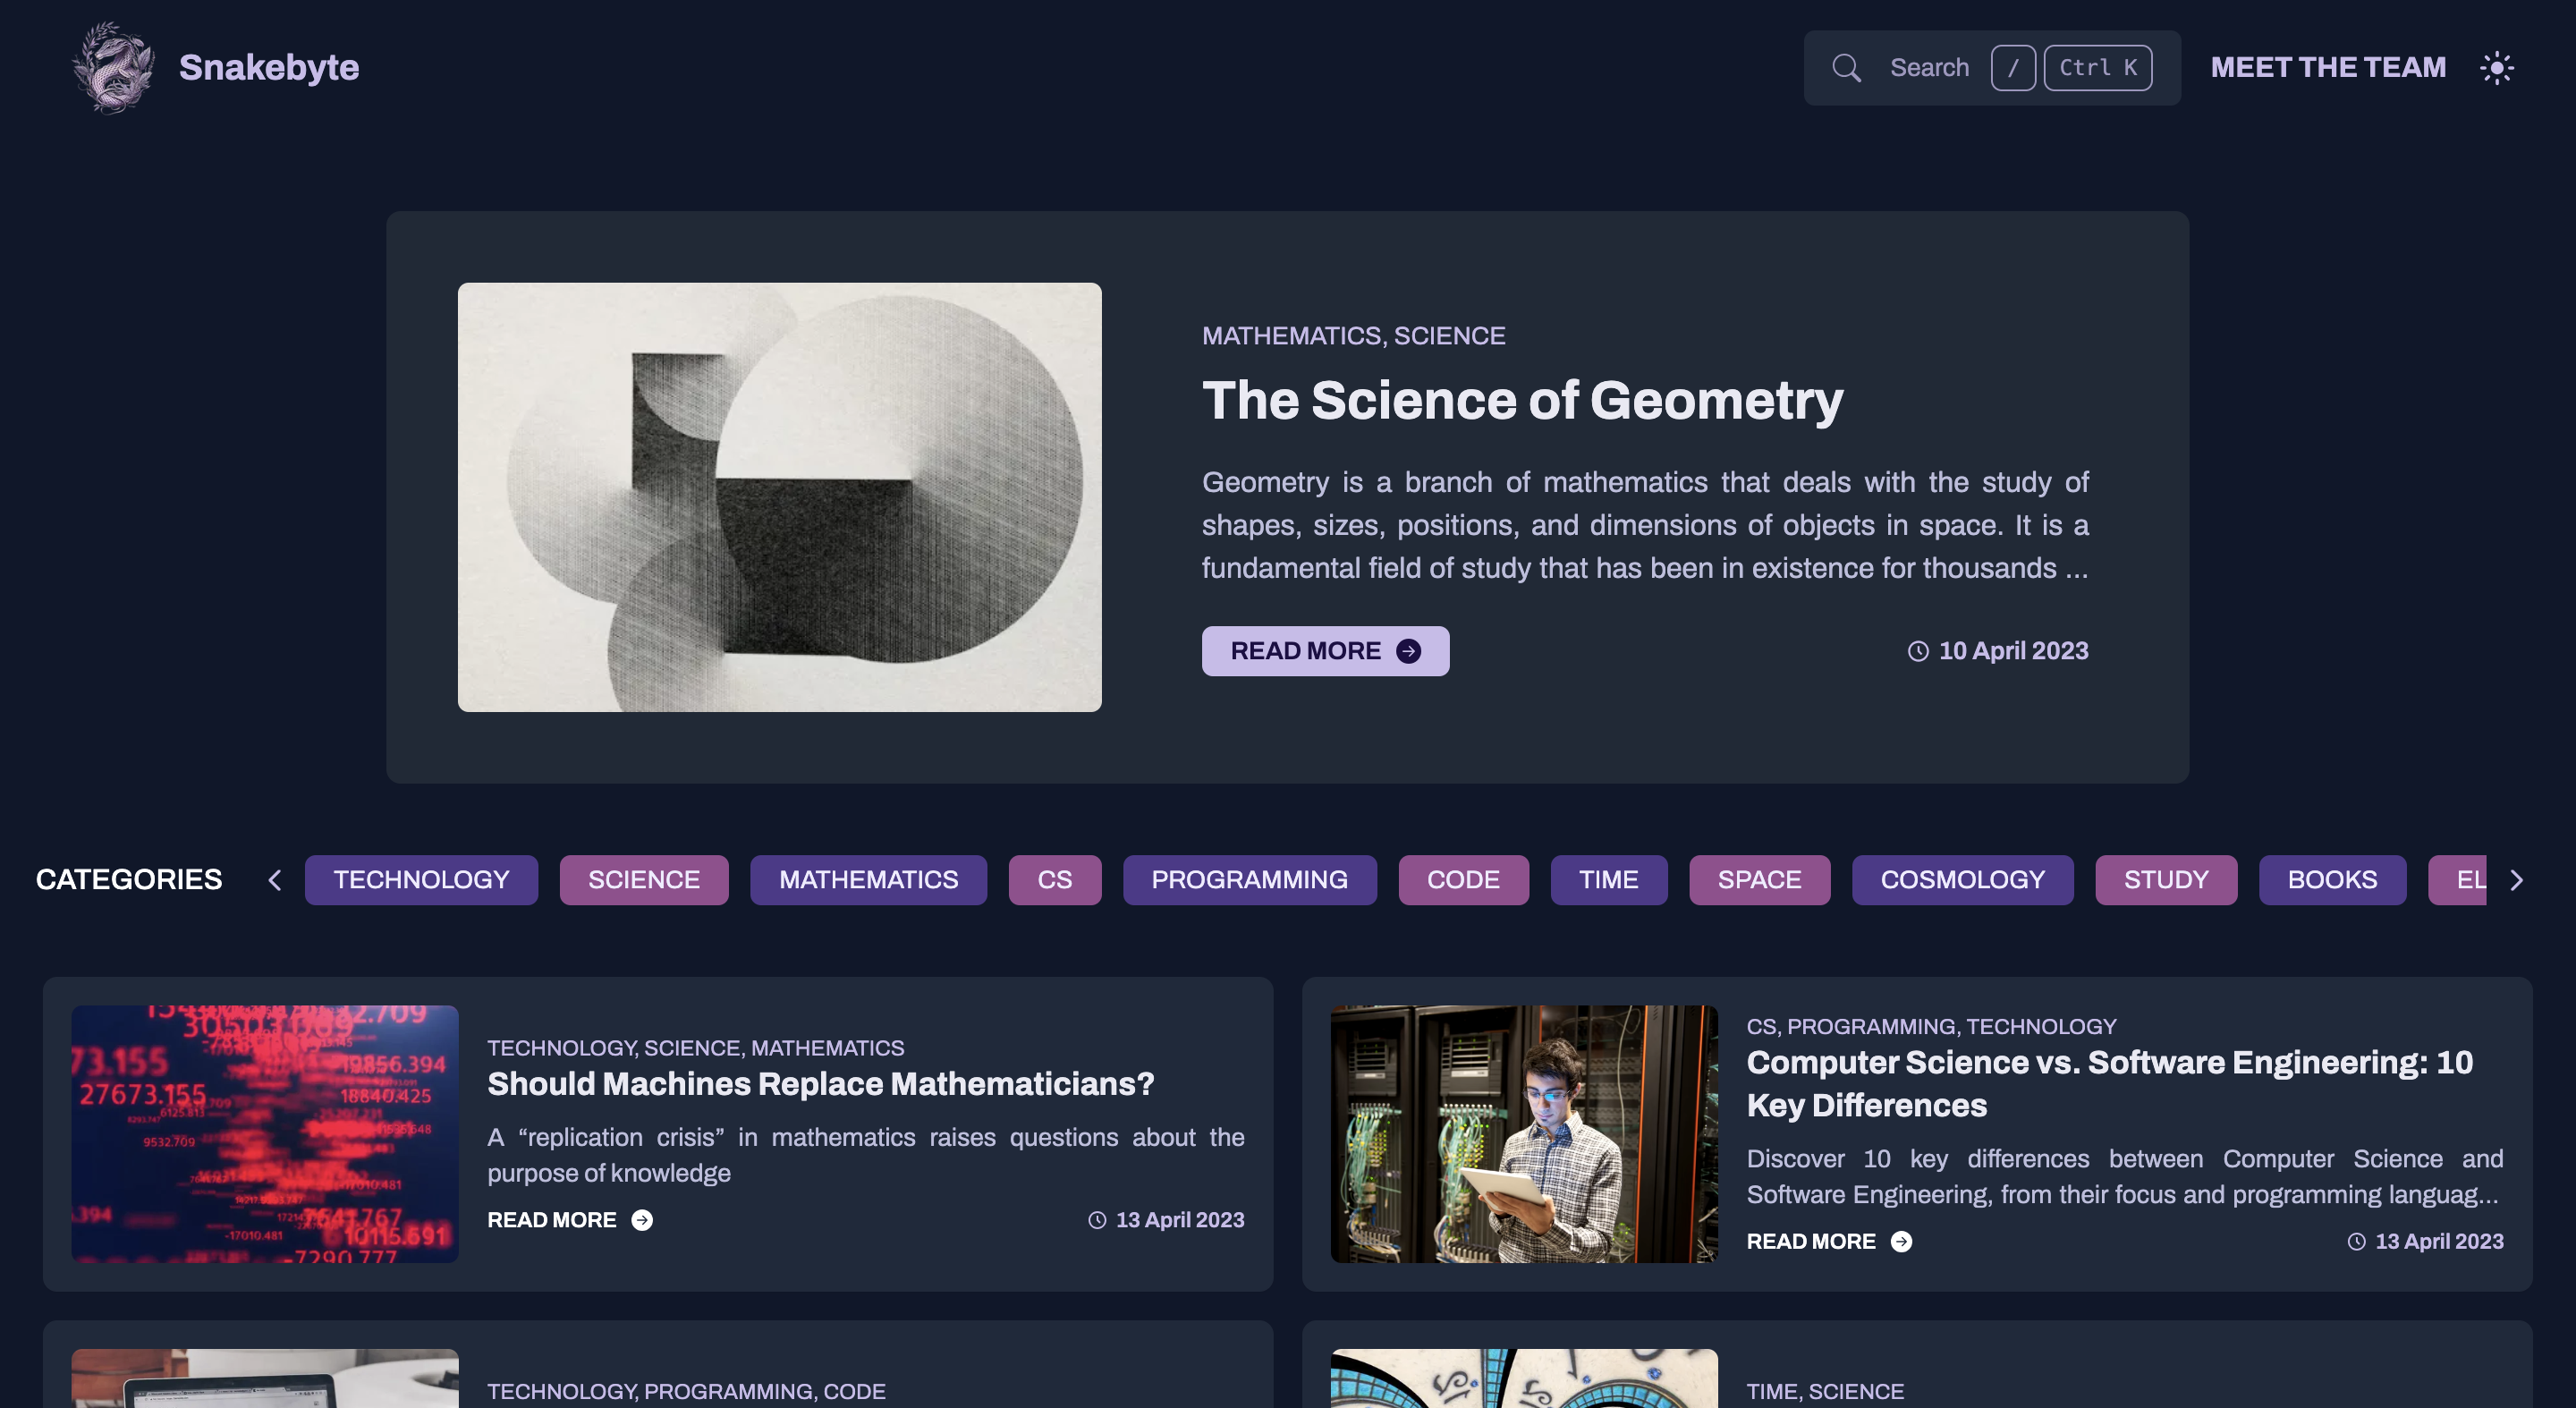The image size is (2576, 1408).
Task: Click Read More on Computer Science article
Action: [x=1830, y=1241]
